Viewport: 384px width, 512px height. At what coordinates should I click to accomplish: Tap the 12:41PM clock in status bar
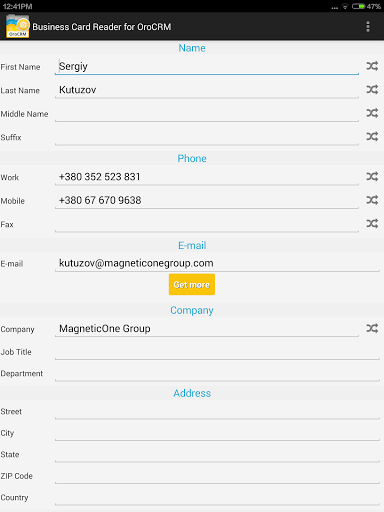[x=17, y=6]
